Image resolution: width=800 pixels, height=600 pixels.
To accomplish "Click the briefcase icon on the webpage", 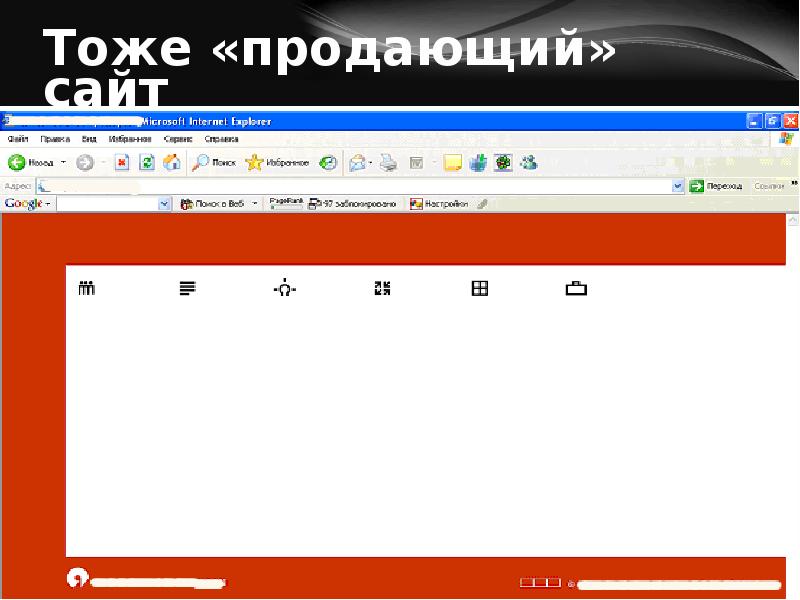I will pyautogui.click(x=576, y=289).
